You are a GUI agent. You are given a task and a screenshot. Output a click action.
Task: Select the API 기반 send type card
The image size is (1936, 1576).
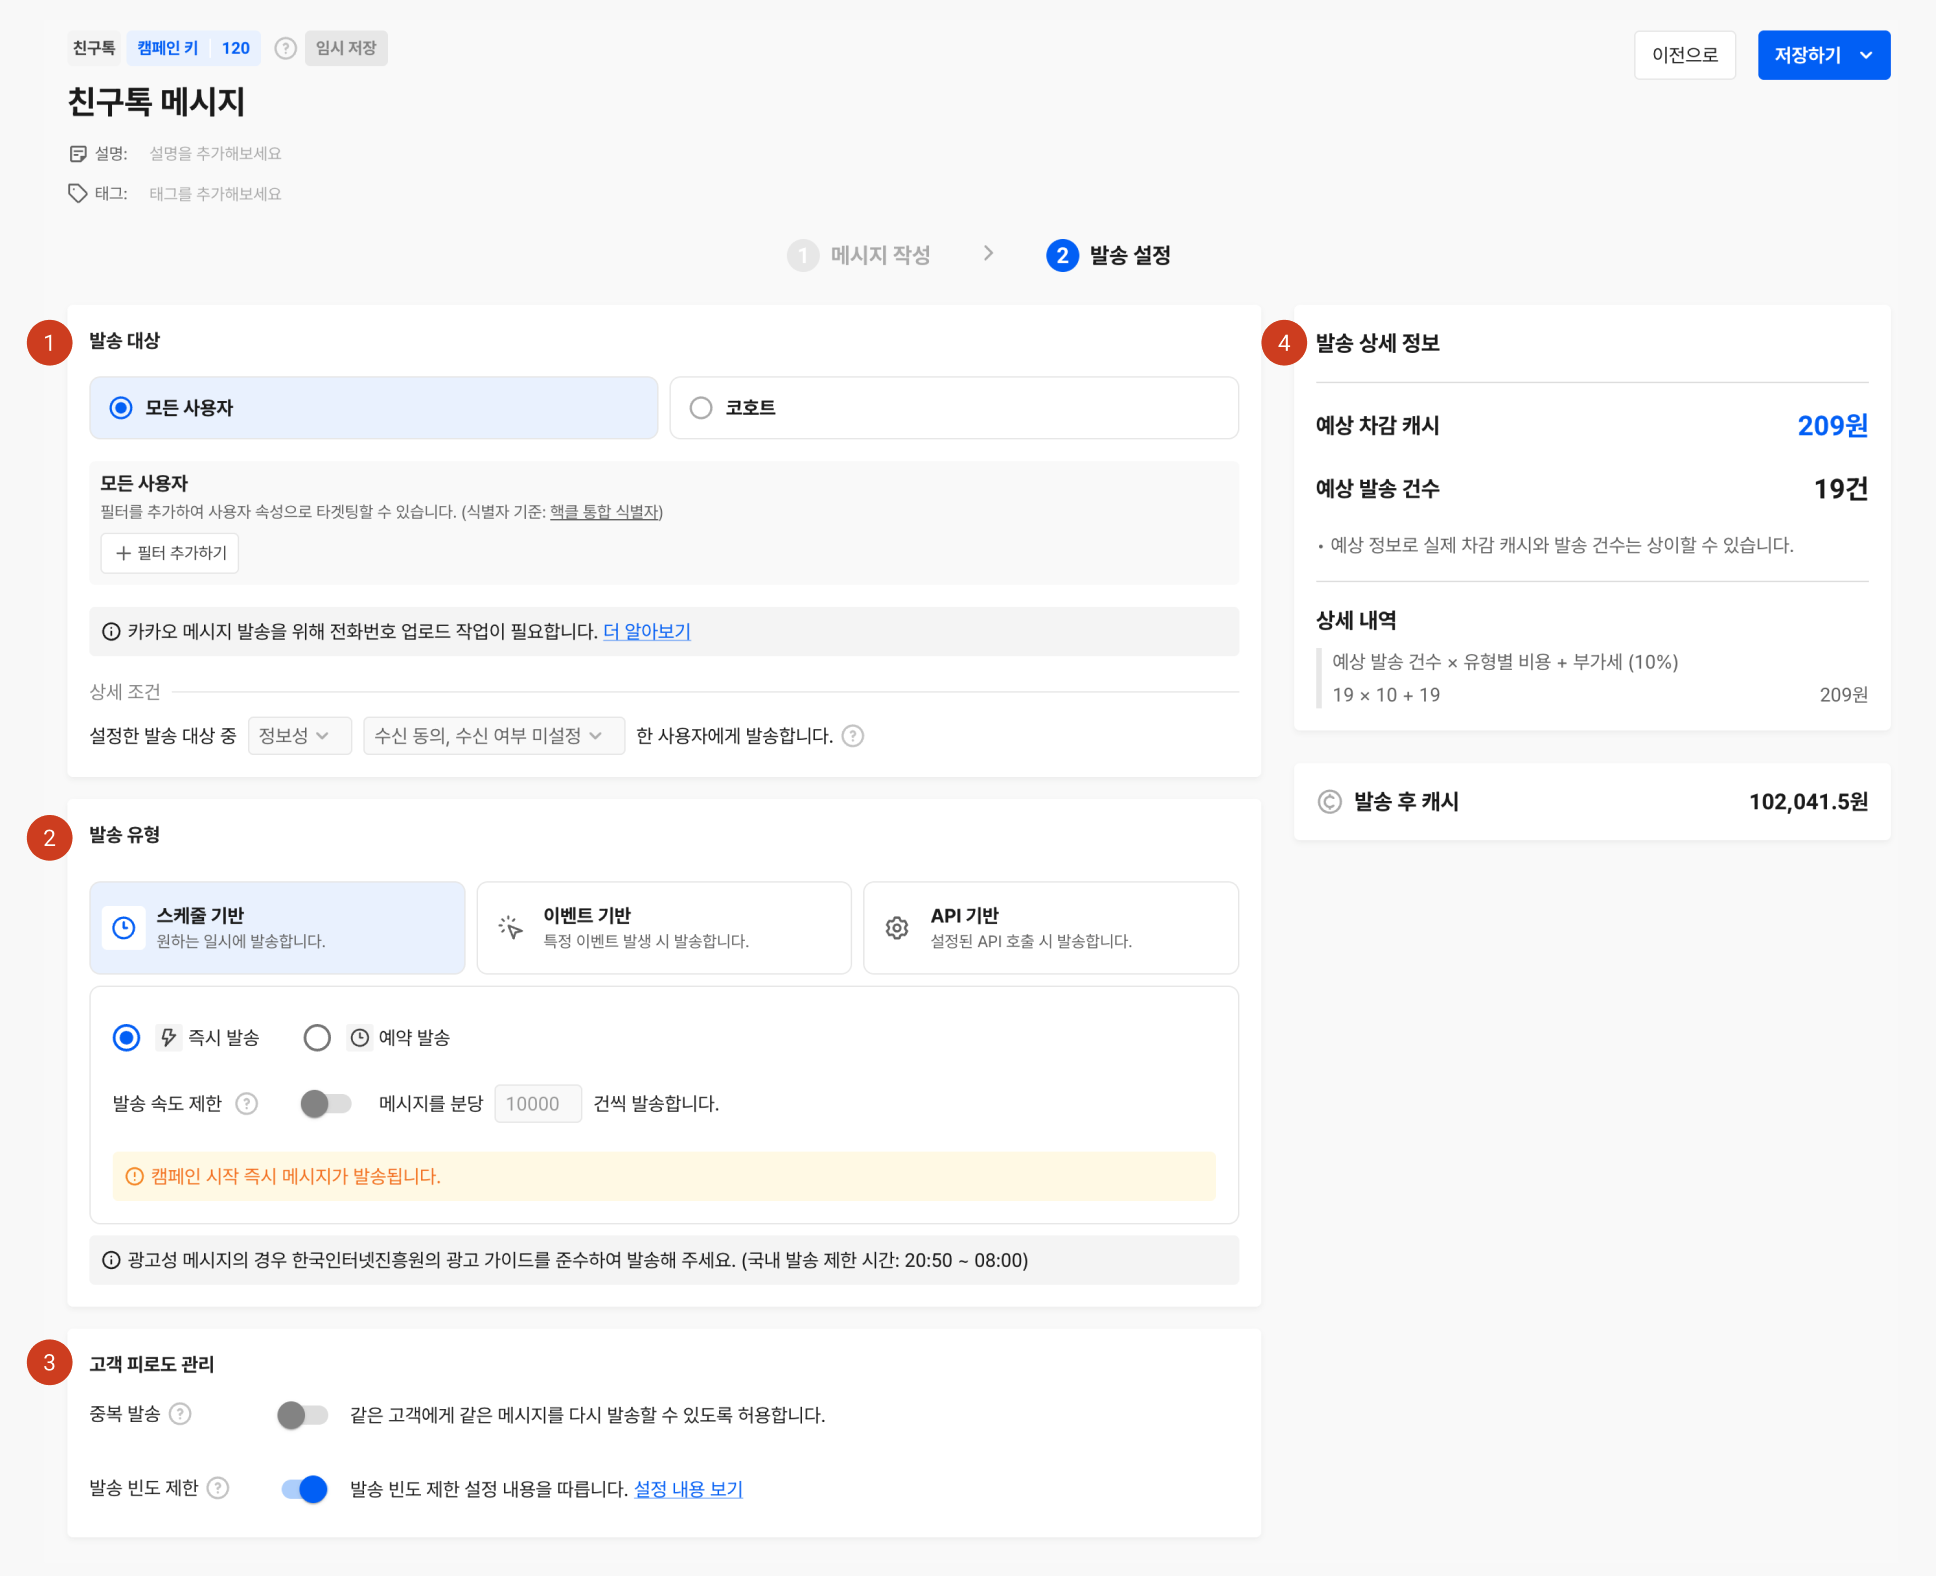coord(1051,928)
